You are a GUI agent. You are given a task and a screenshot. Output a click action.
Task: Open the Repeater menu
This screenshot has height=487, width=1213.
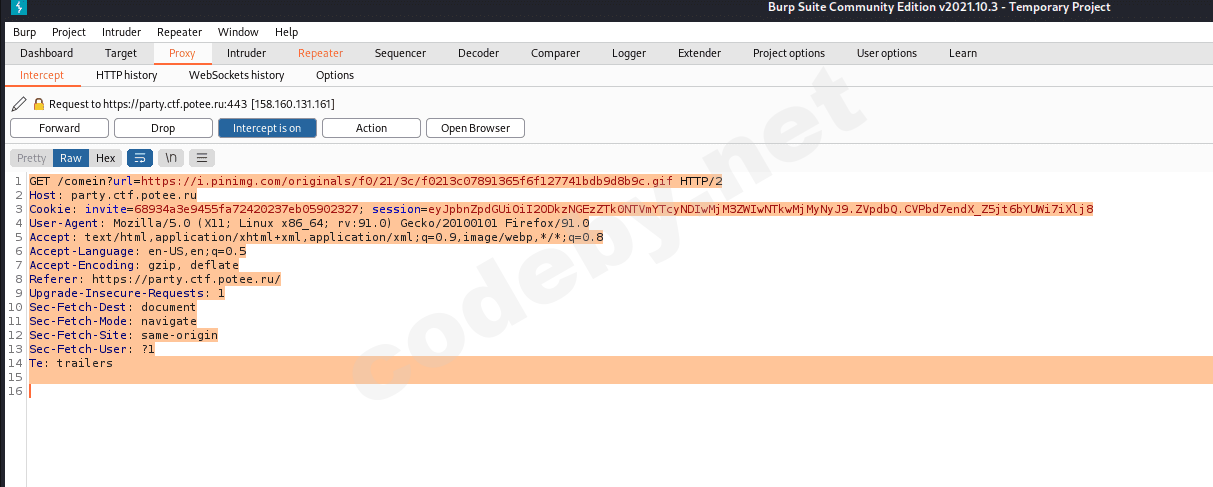pos(179,32)
